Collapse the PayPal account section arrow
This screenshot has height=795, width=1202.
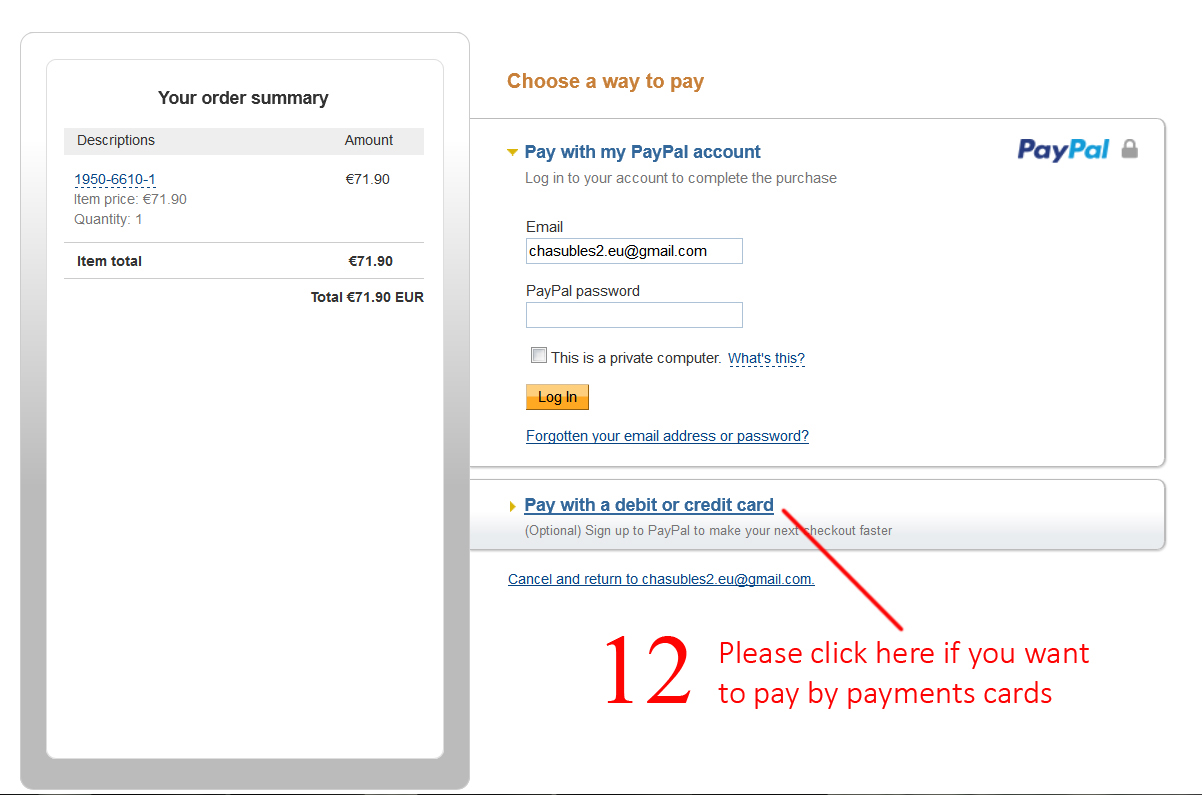point(512,153)
